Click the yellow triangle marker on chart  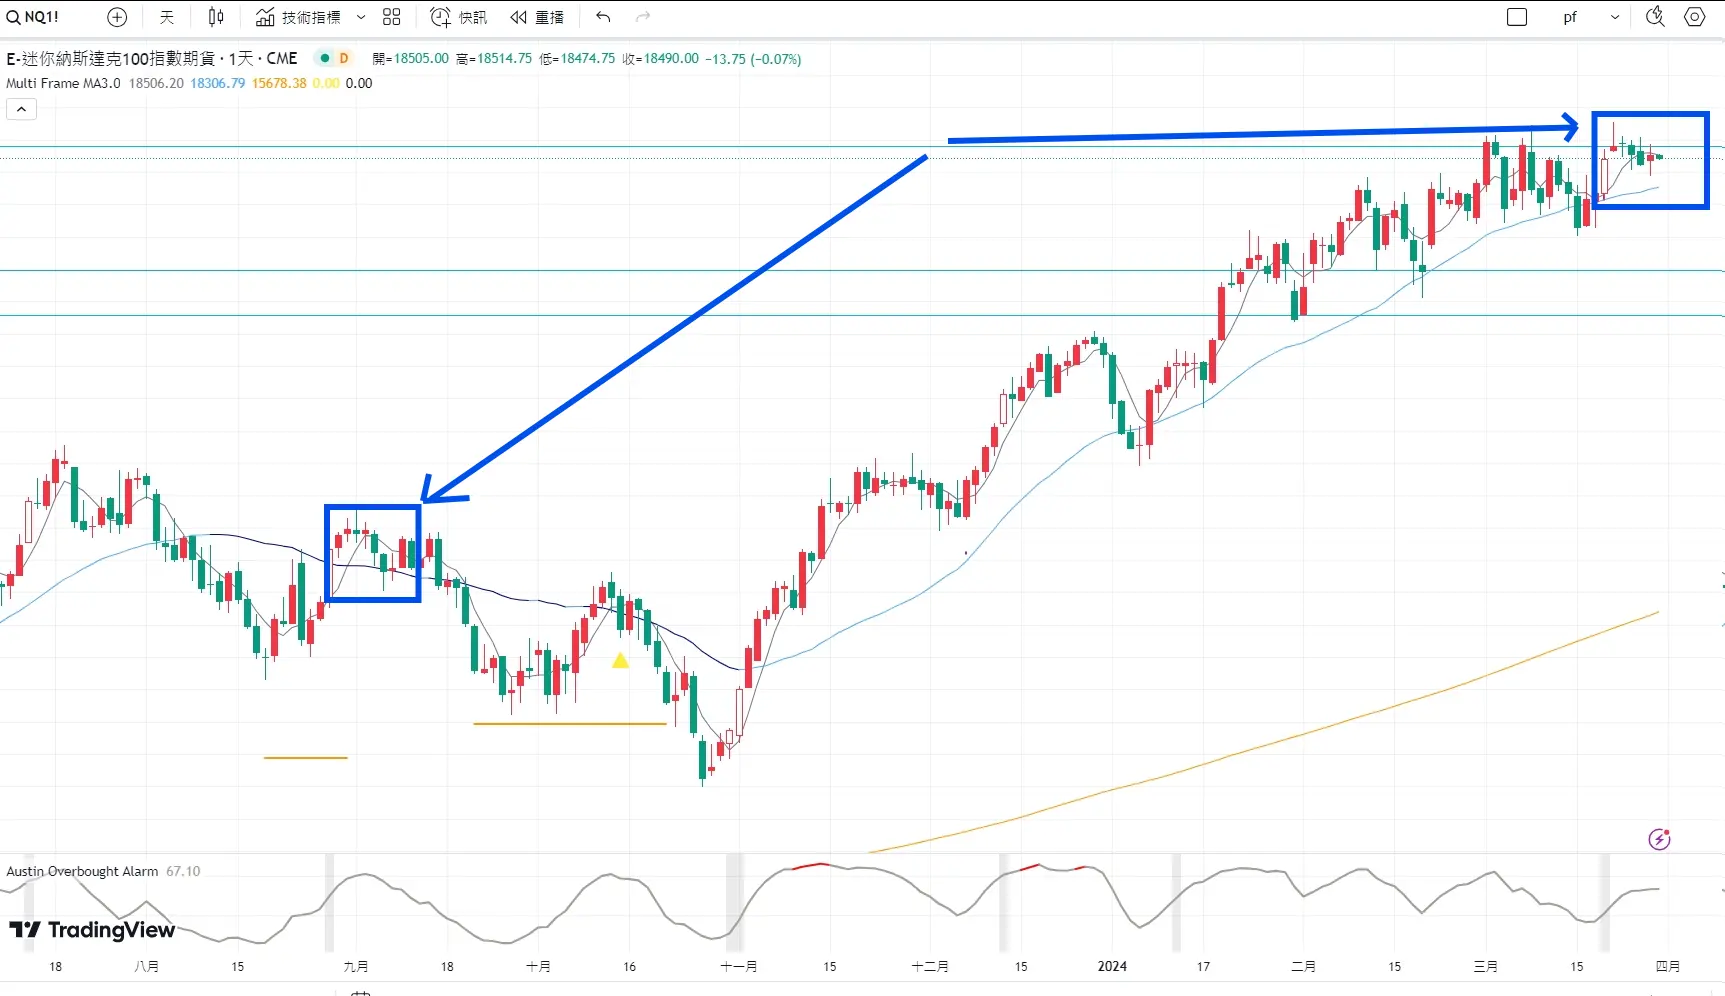point(620,660)
